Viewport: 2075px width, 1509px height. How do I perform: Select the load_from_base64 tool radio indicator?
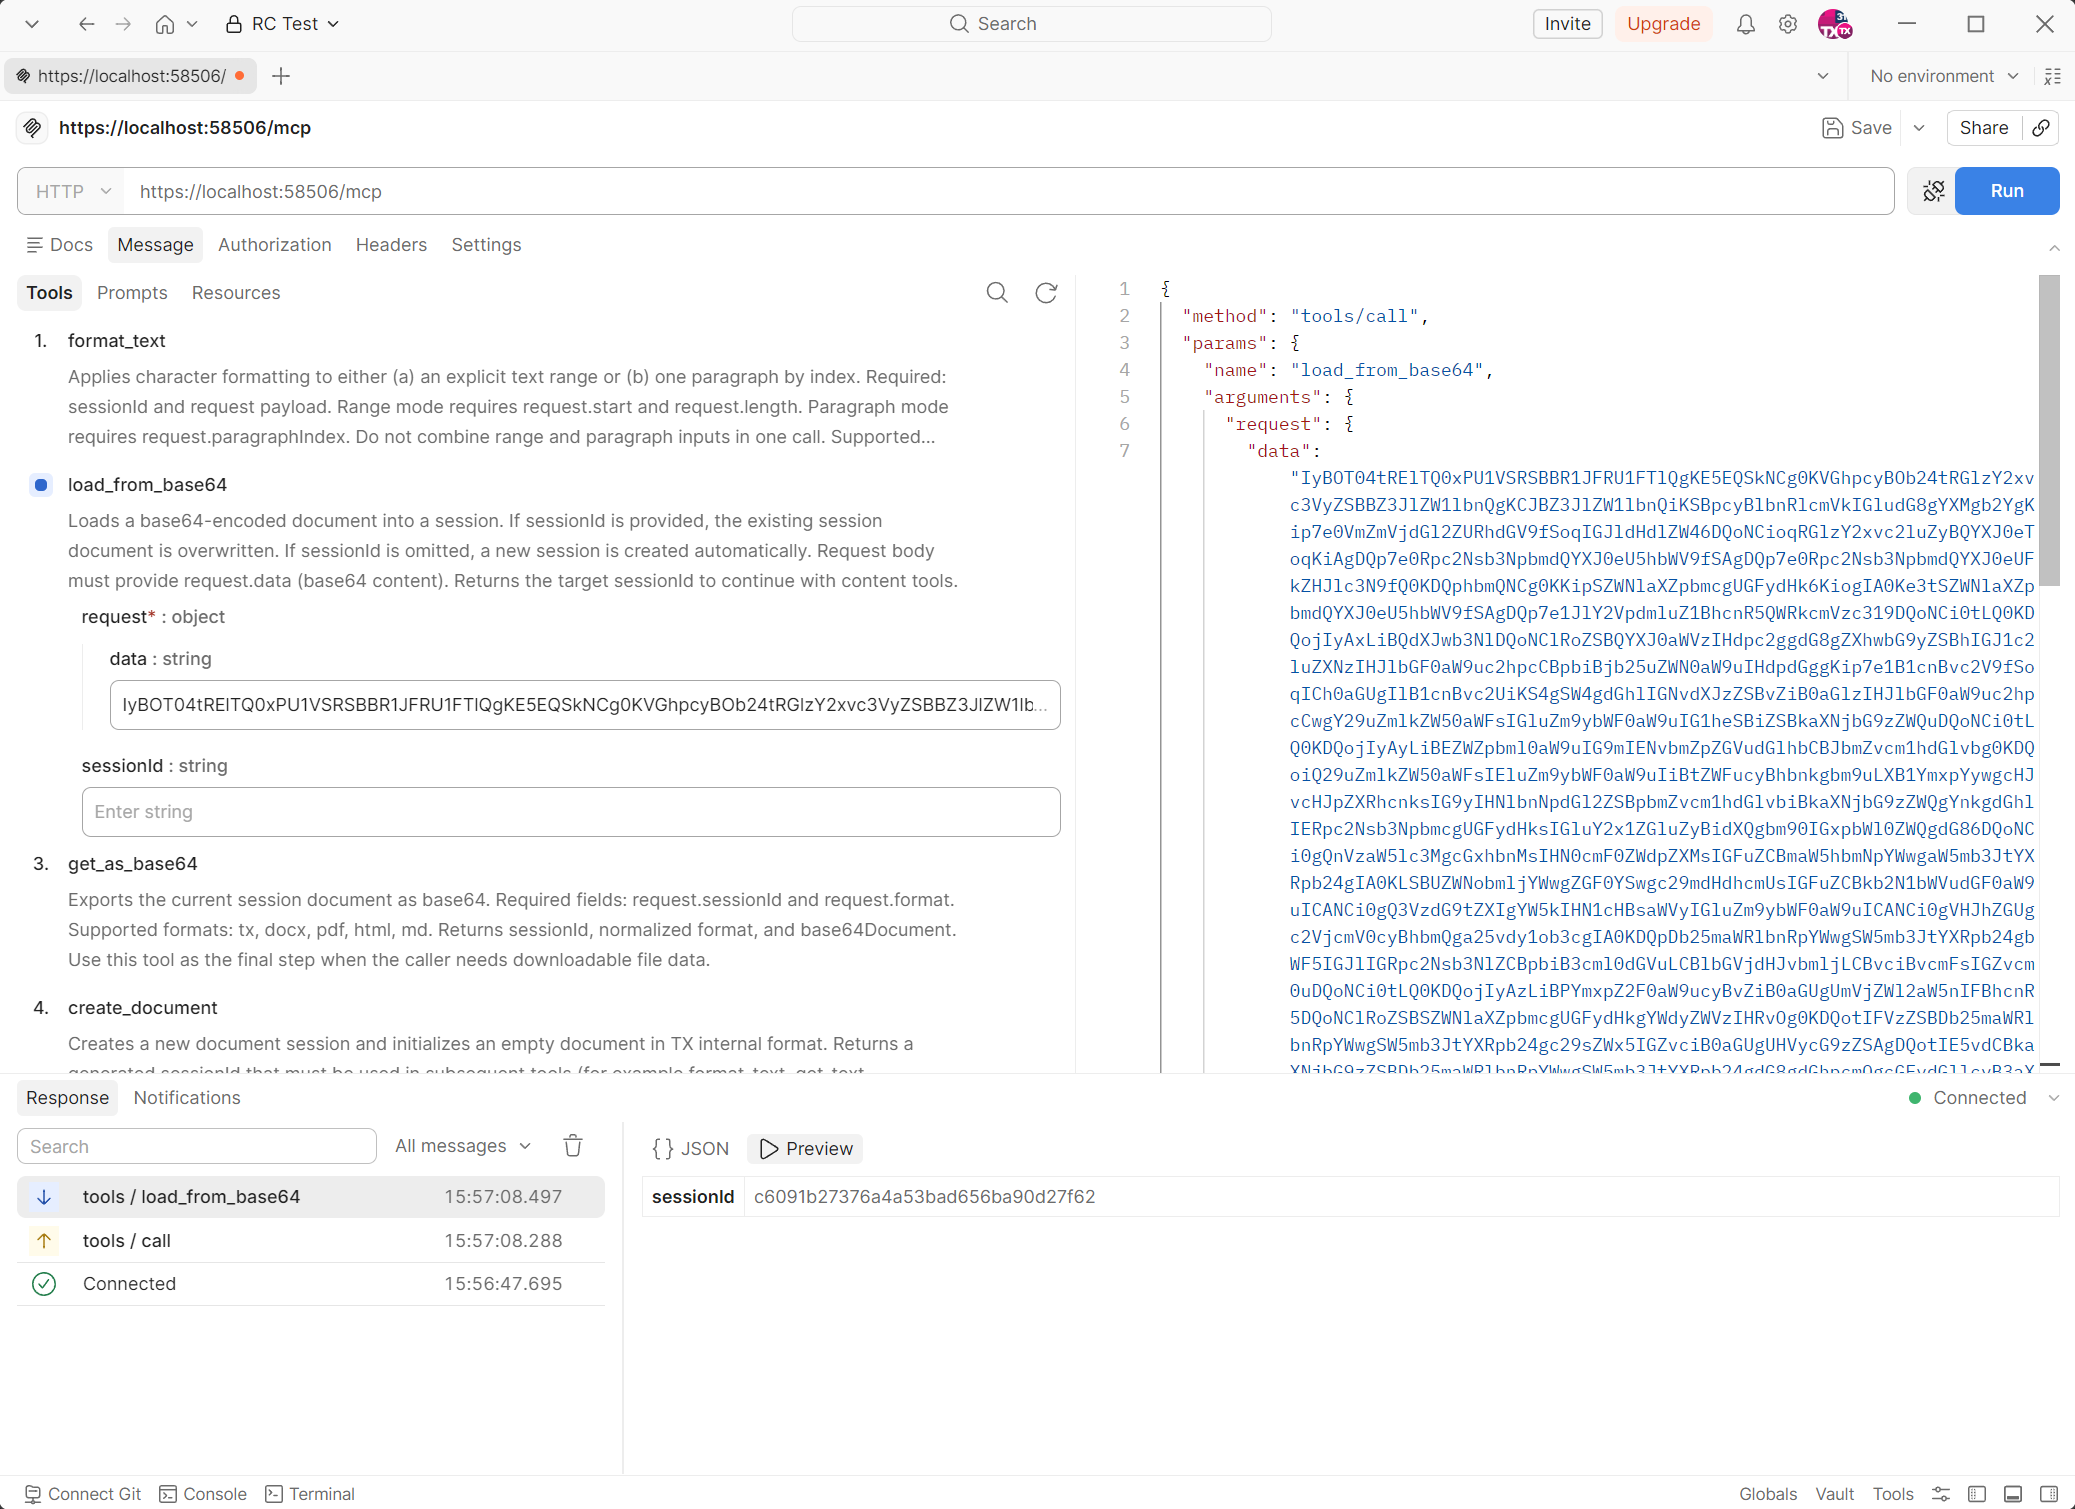[41, 485]
